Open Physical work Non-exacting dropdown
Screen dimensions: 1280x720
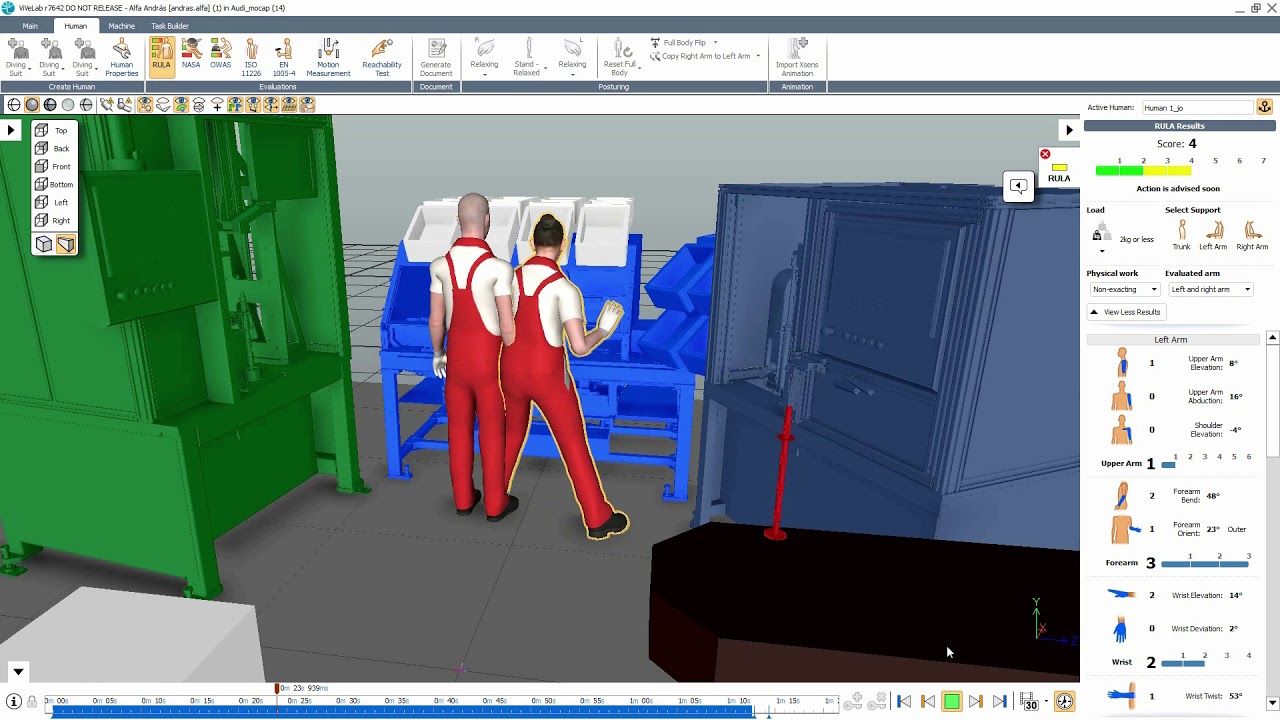tap(1125, 289)
